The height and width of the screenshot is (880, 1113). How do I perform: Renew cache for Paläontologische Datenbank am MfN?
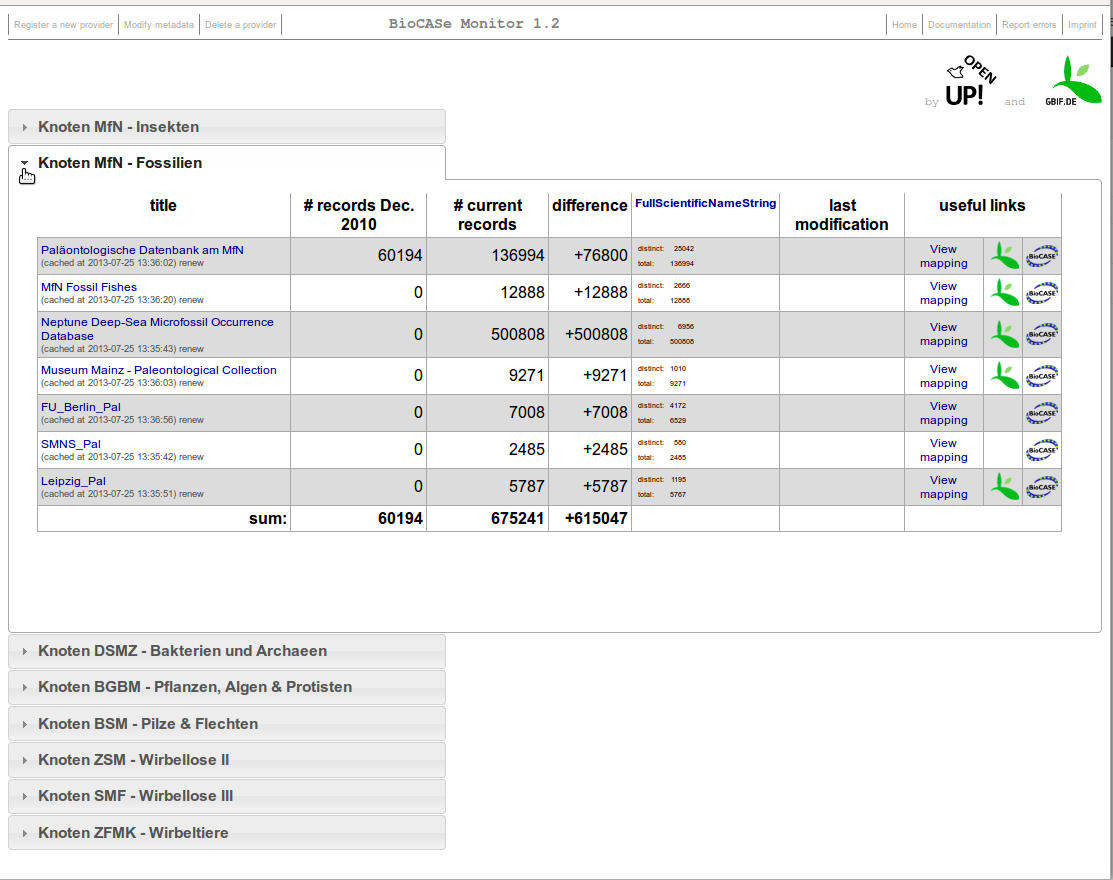pyautogui.click(x=191, y=263)
